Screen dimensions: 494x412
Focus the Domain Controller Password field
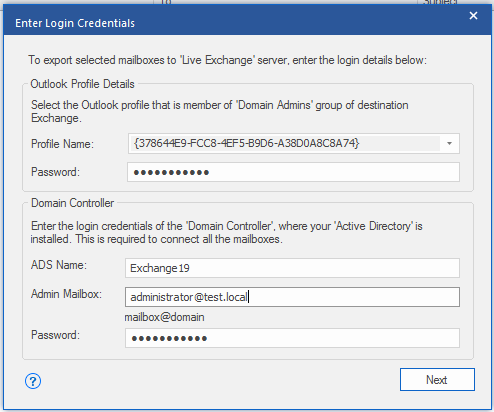coord(292,338)
